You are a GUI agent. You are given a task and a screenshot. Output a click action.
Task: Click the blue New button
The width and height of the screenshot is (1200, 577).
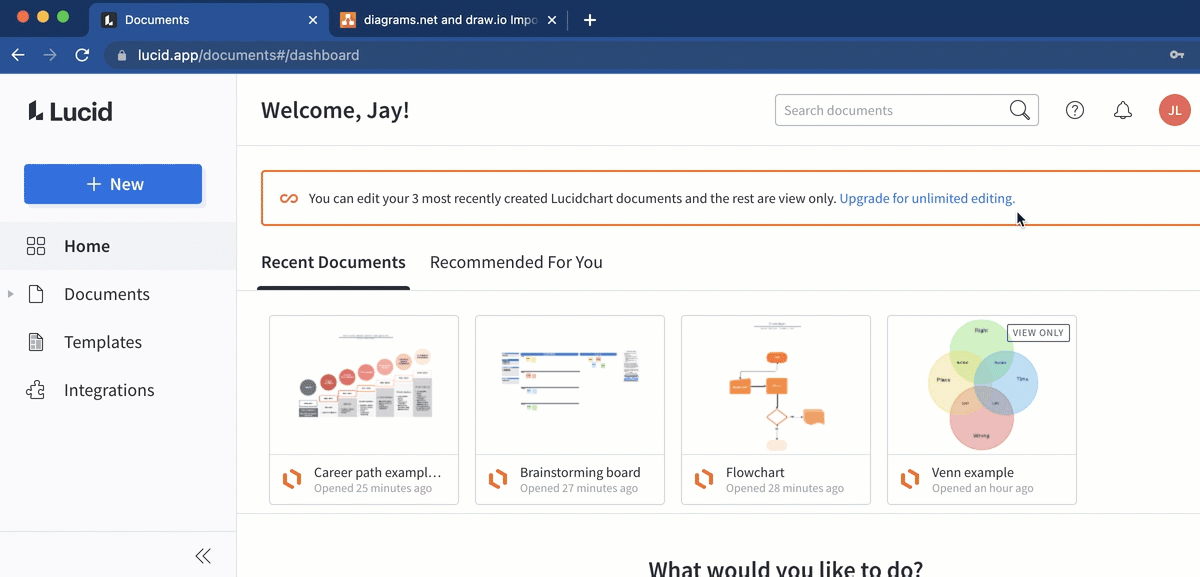click(x=113, y=184)
